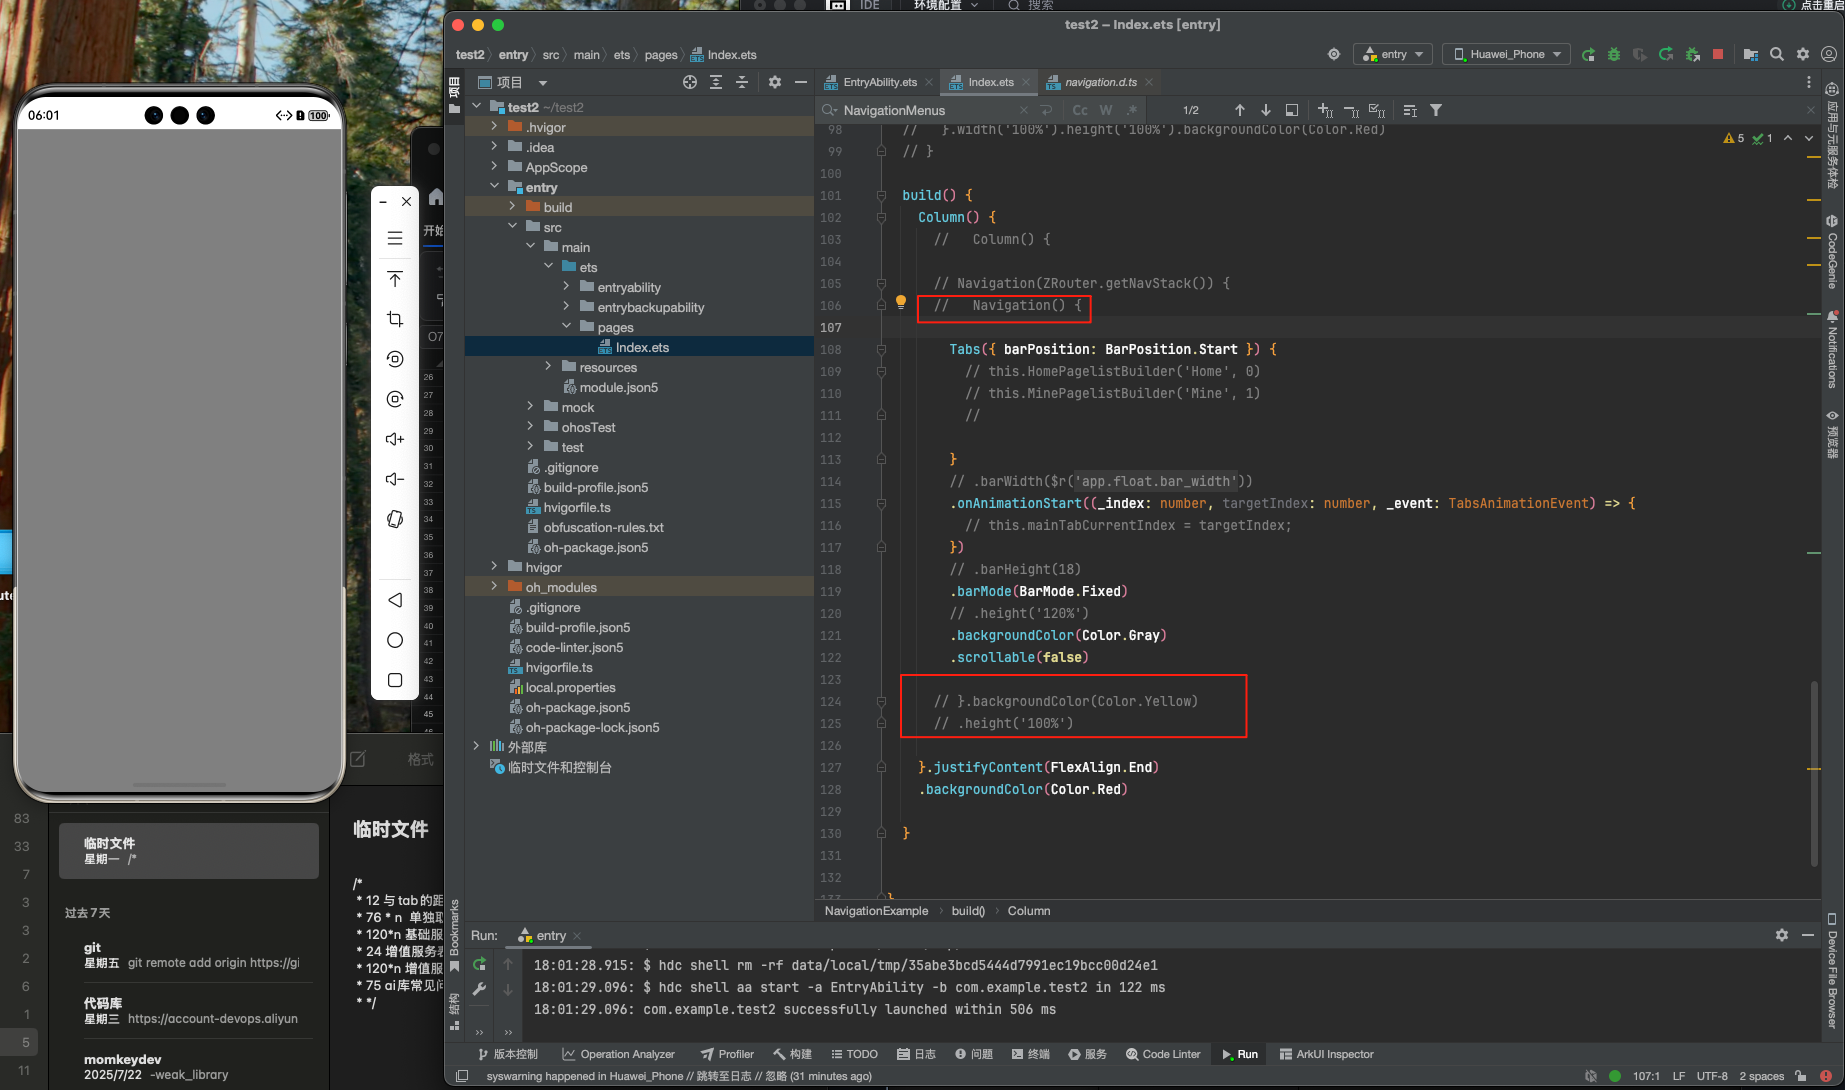The height and width of the screenshot is (1090, 1845).
Task: Collapse the pages folder
Action: [x=566, y=327]
